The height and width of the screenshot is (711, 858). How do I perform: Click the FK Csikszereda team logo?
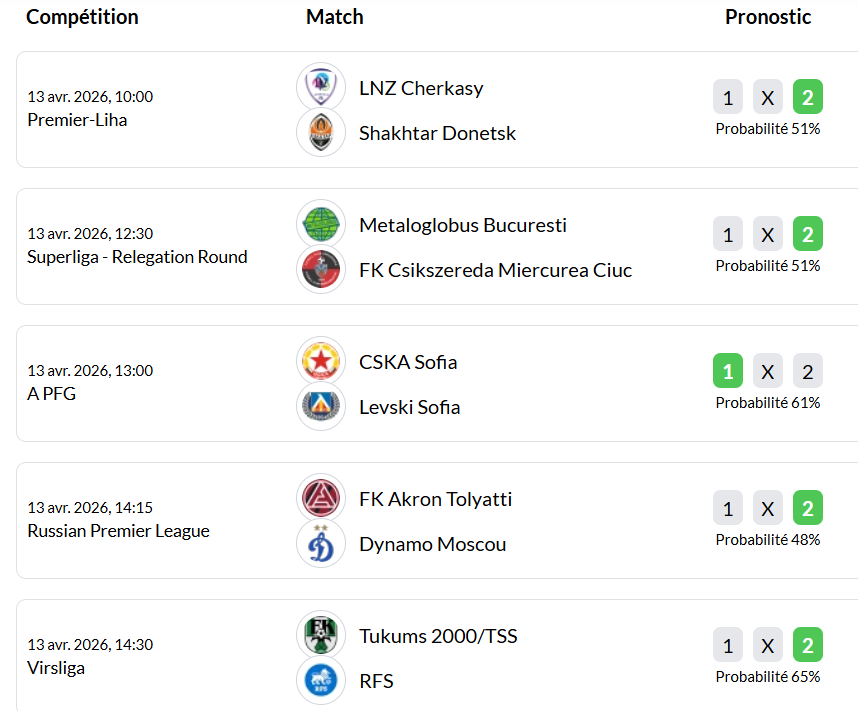point(321,269)
